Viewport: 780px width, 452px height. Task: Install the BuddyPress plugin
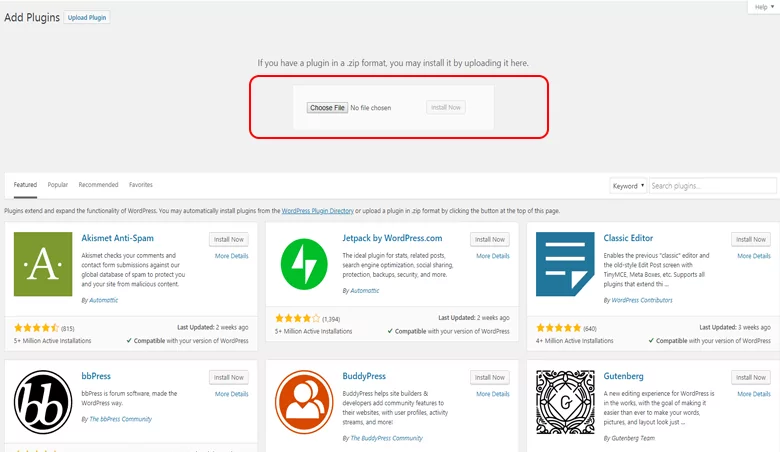[489, 377]
